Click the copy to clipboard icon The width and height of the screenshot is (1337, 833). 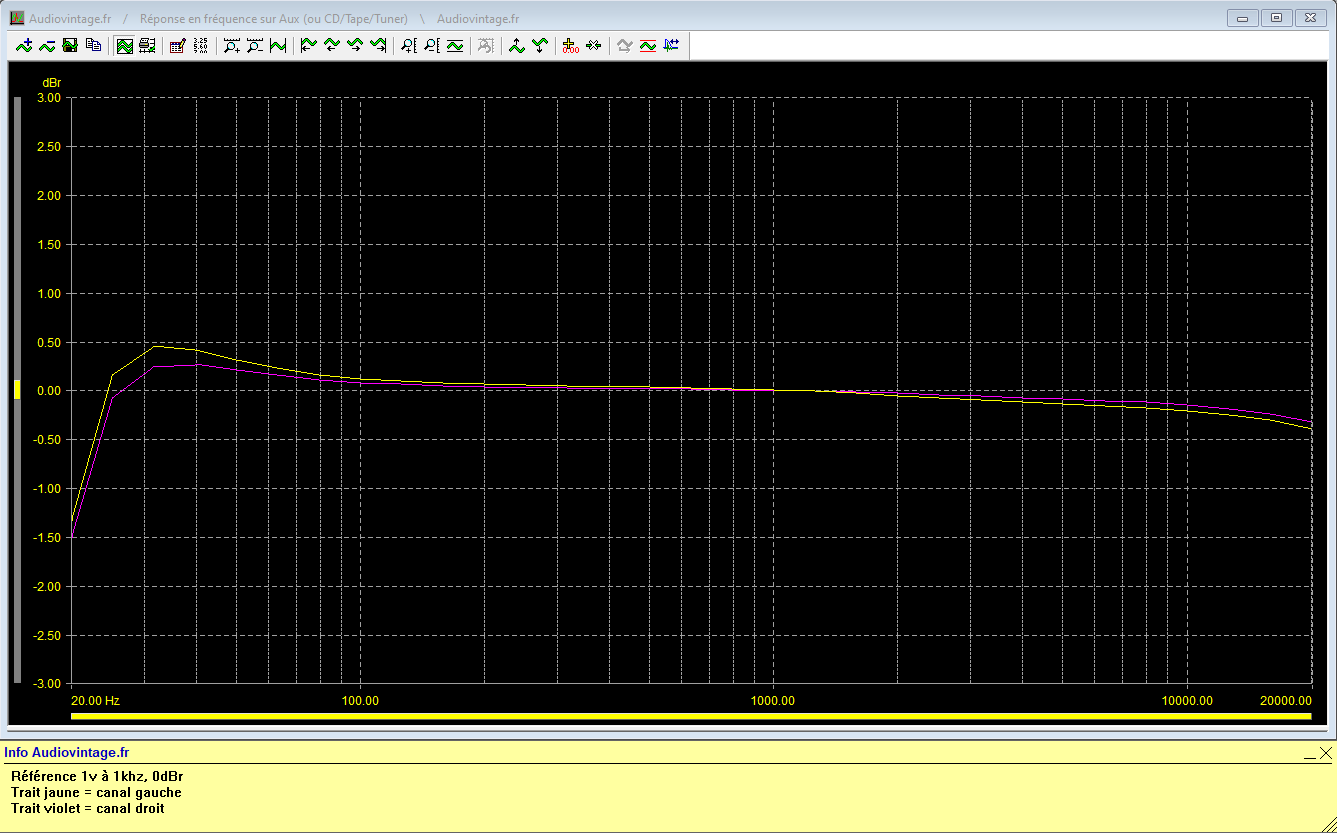(x=93, y=45)
